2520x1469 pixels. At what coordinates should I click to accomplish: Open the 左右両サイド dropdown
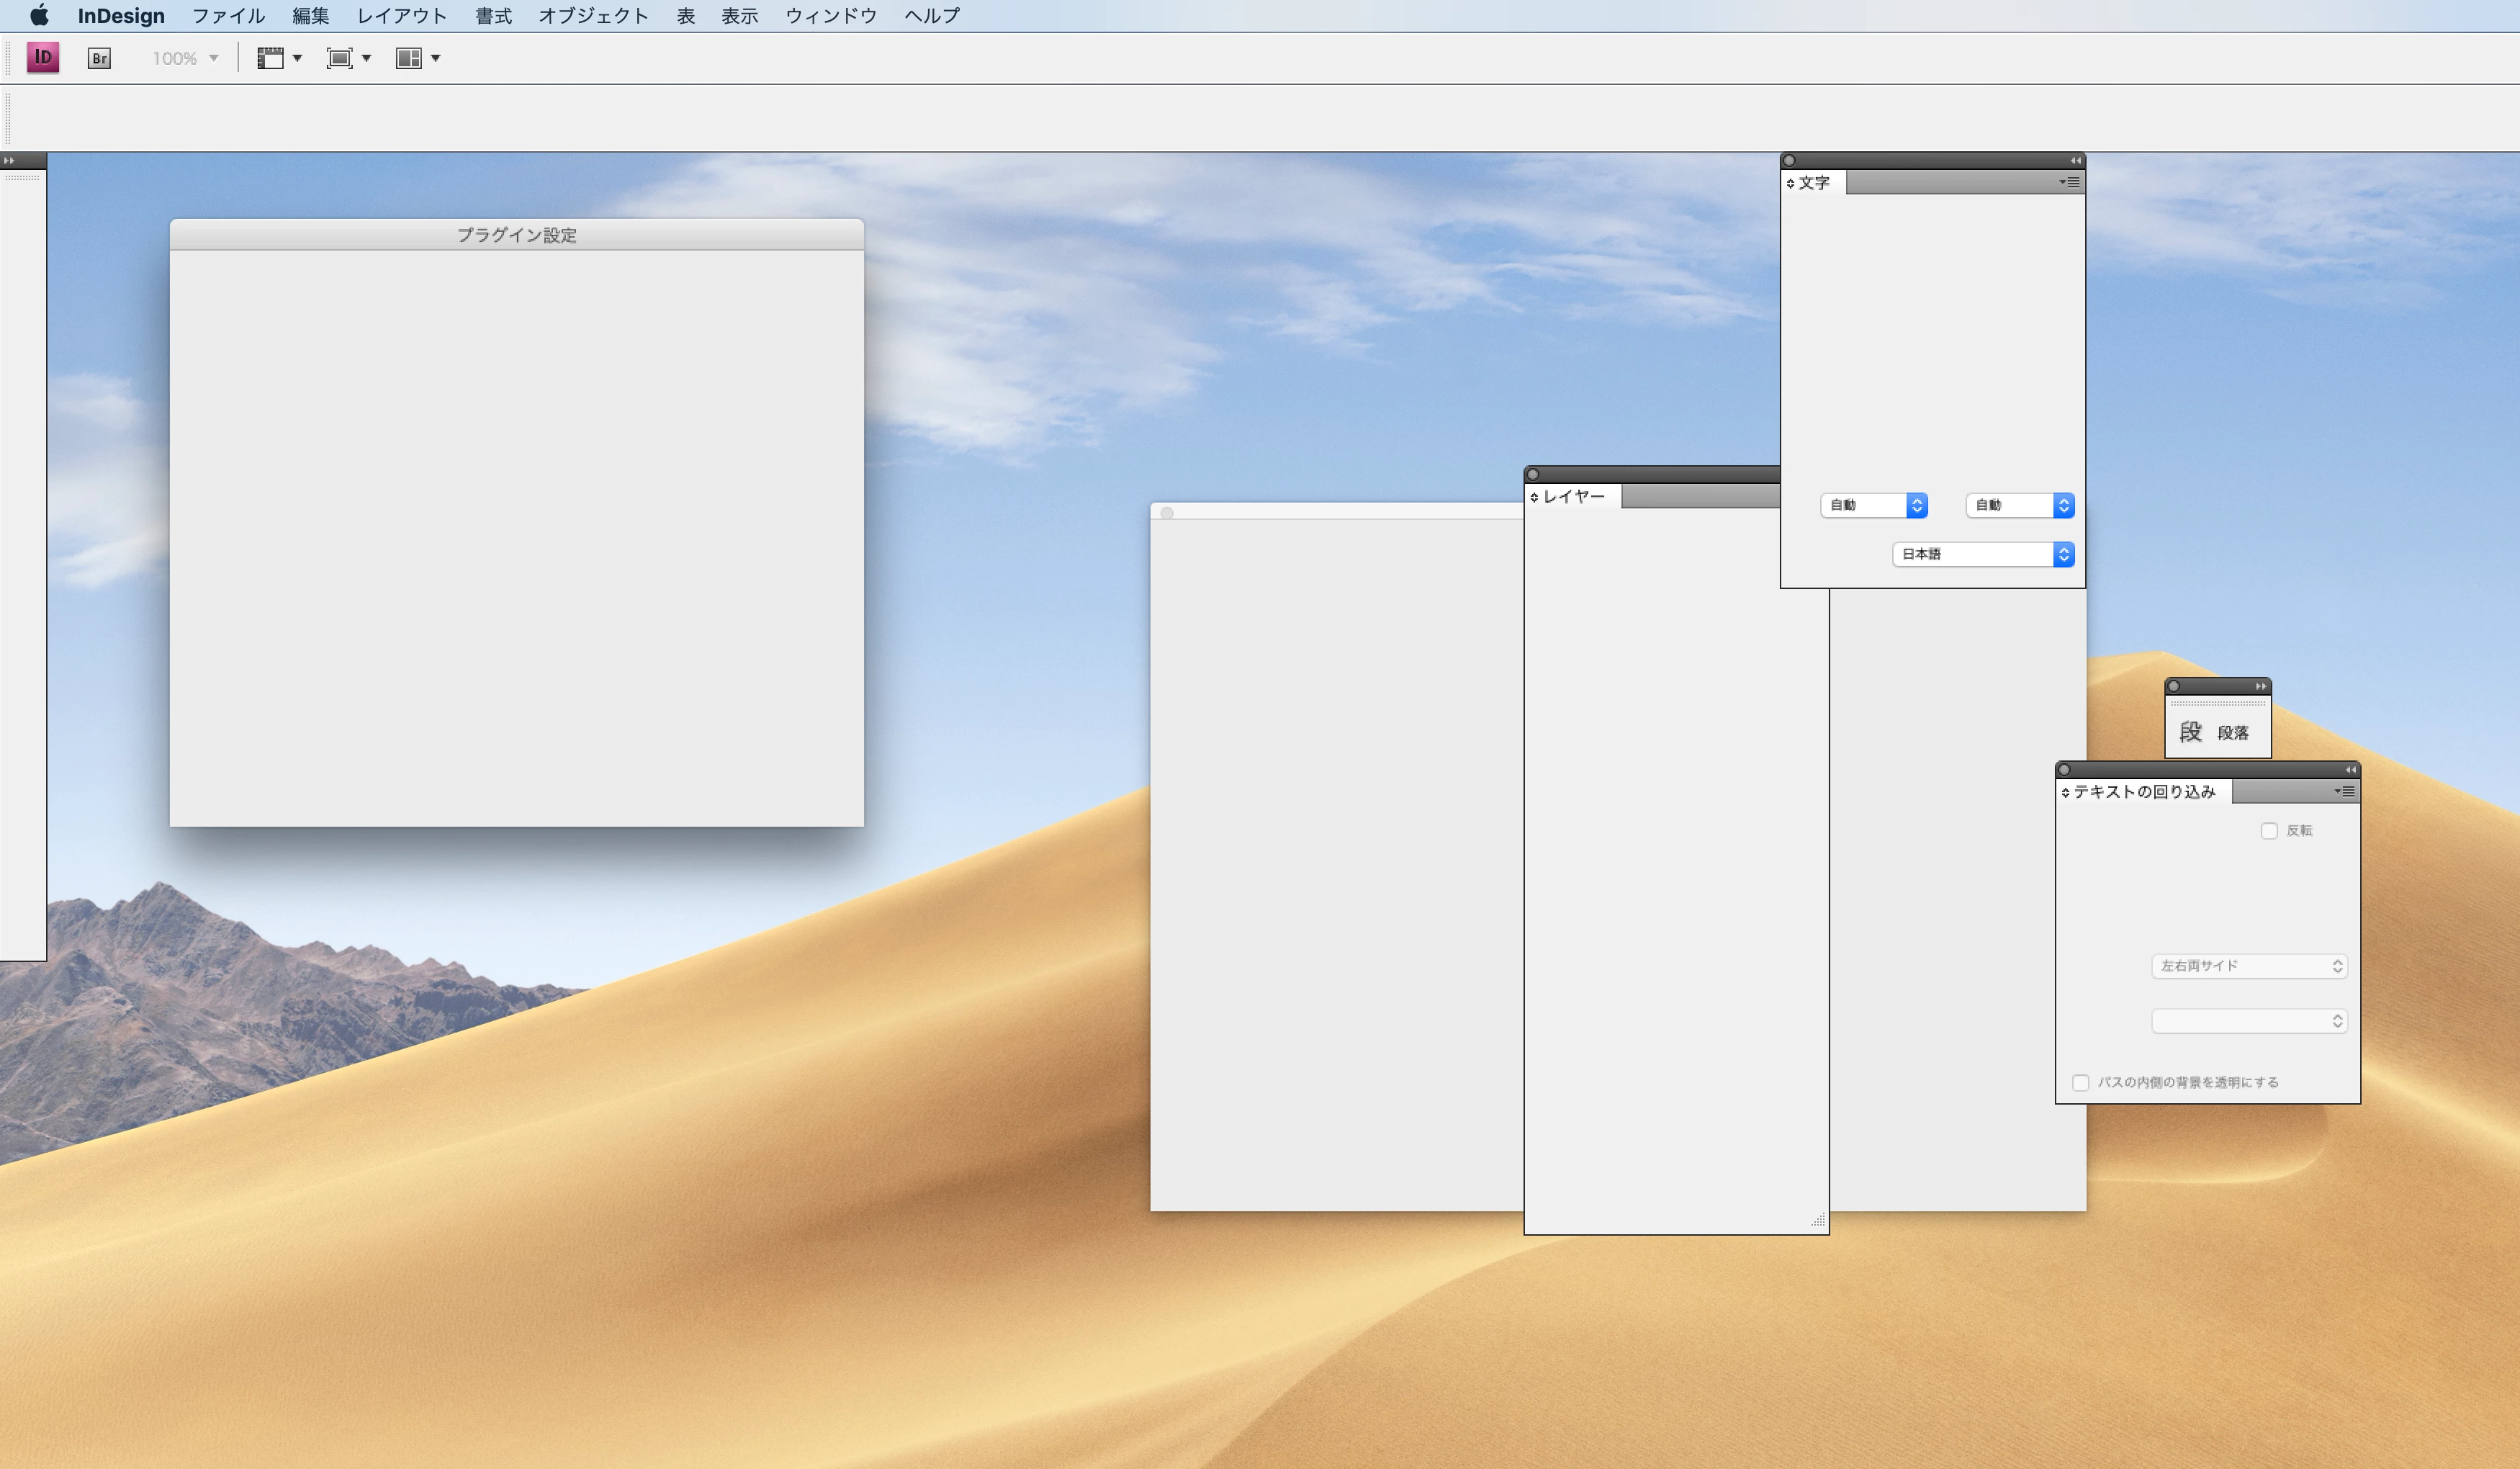click(2248, 966)
